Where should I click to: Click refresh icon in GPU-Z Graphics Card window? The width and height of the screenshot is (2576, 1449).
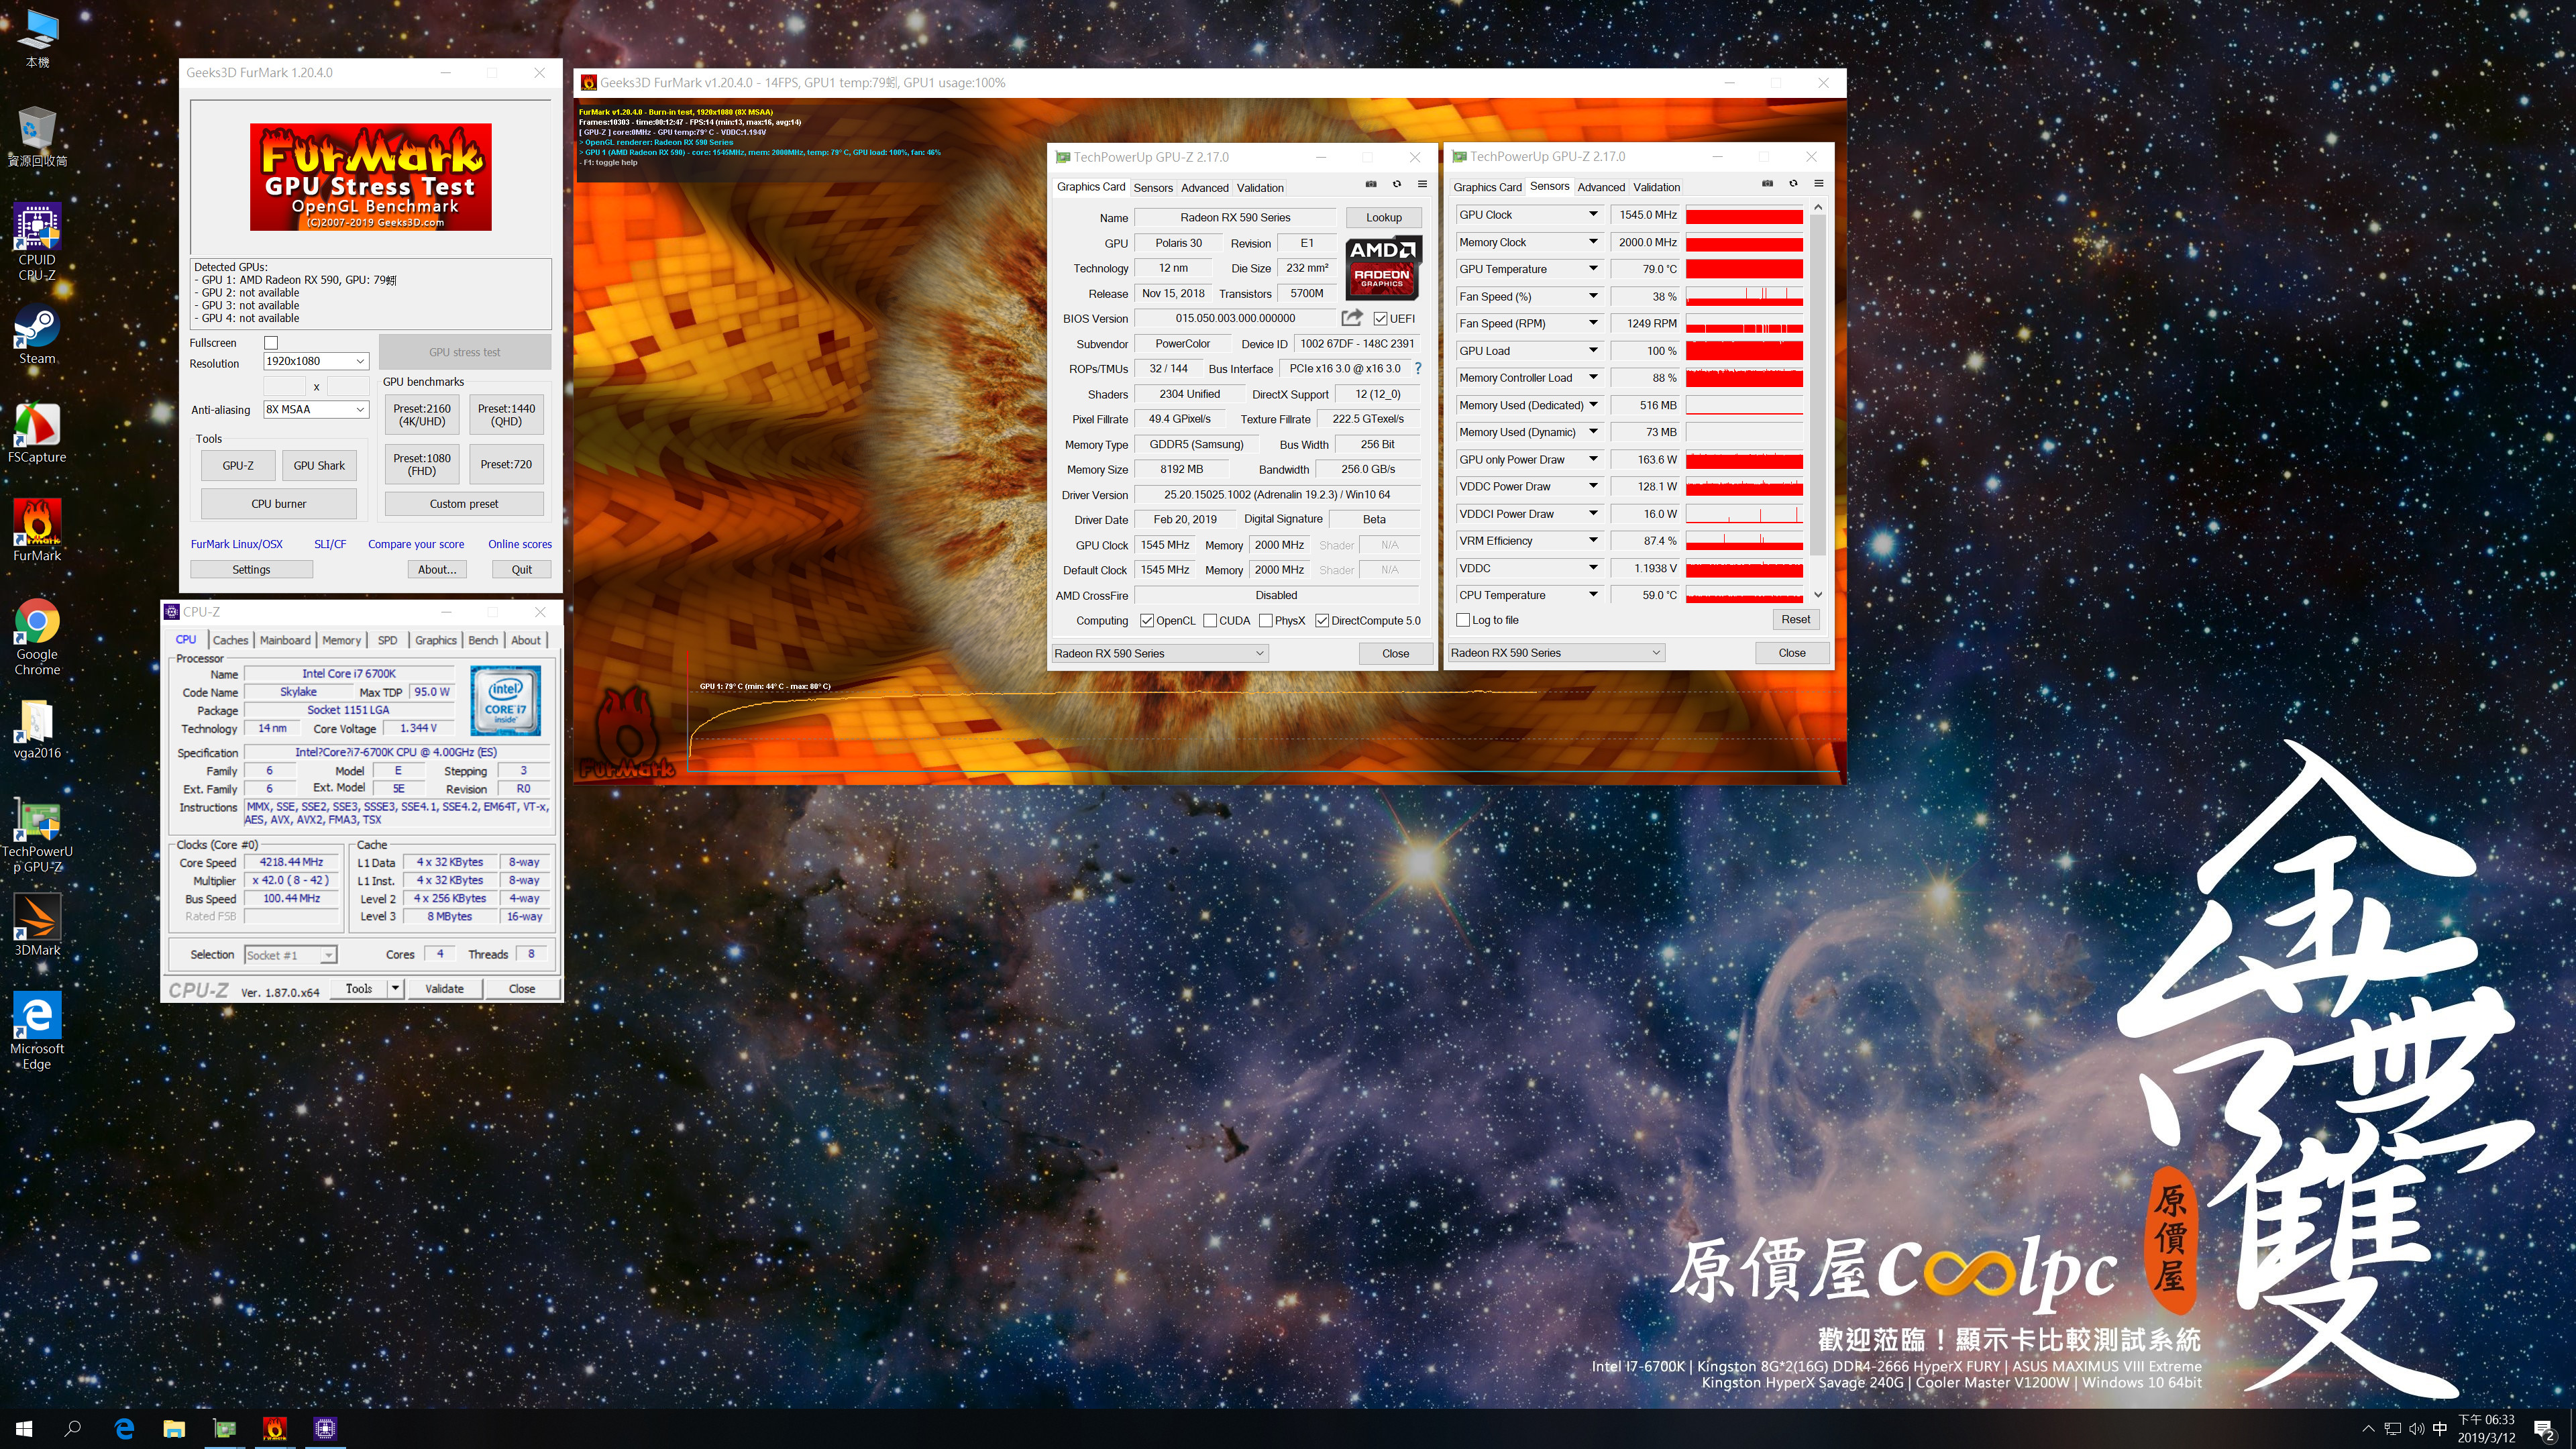click(x=1397, y=184)
